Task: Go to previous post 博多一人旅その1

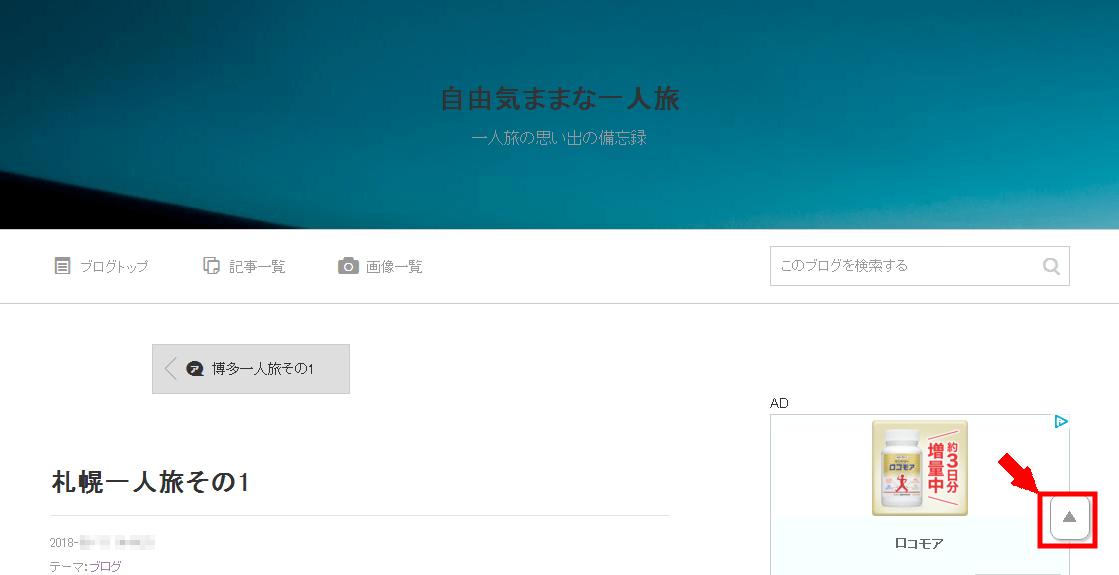Action: [x=250, y=369]
